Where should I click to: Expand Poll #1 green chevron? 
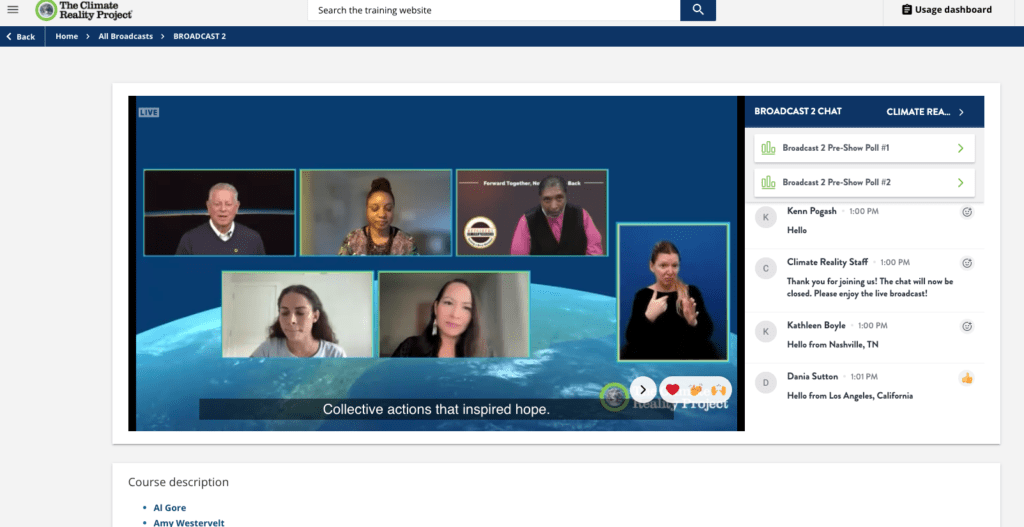click(961, 148)
